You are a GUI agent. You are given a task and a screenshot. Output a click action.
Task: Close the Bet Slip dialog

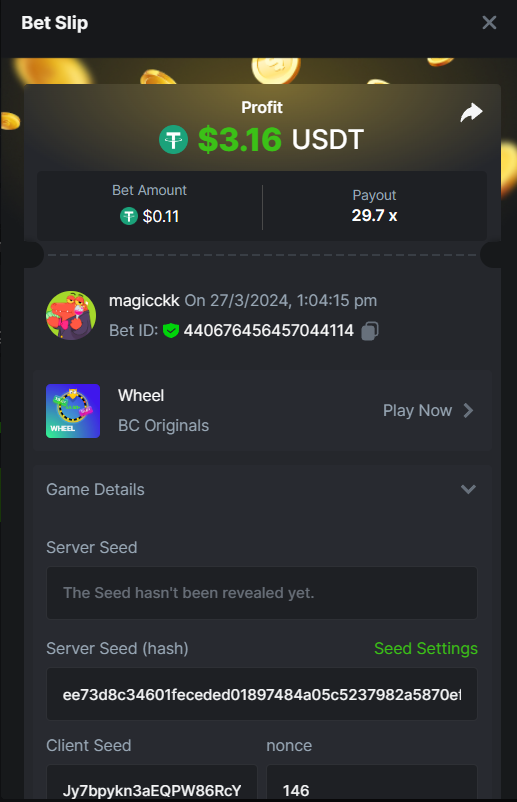(x=489, y=23)
